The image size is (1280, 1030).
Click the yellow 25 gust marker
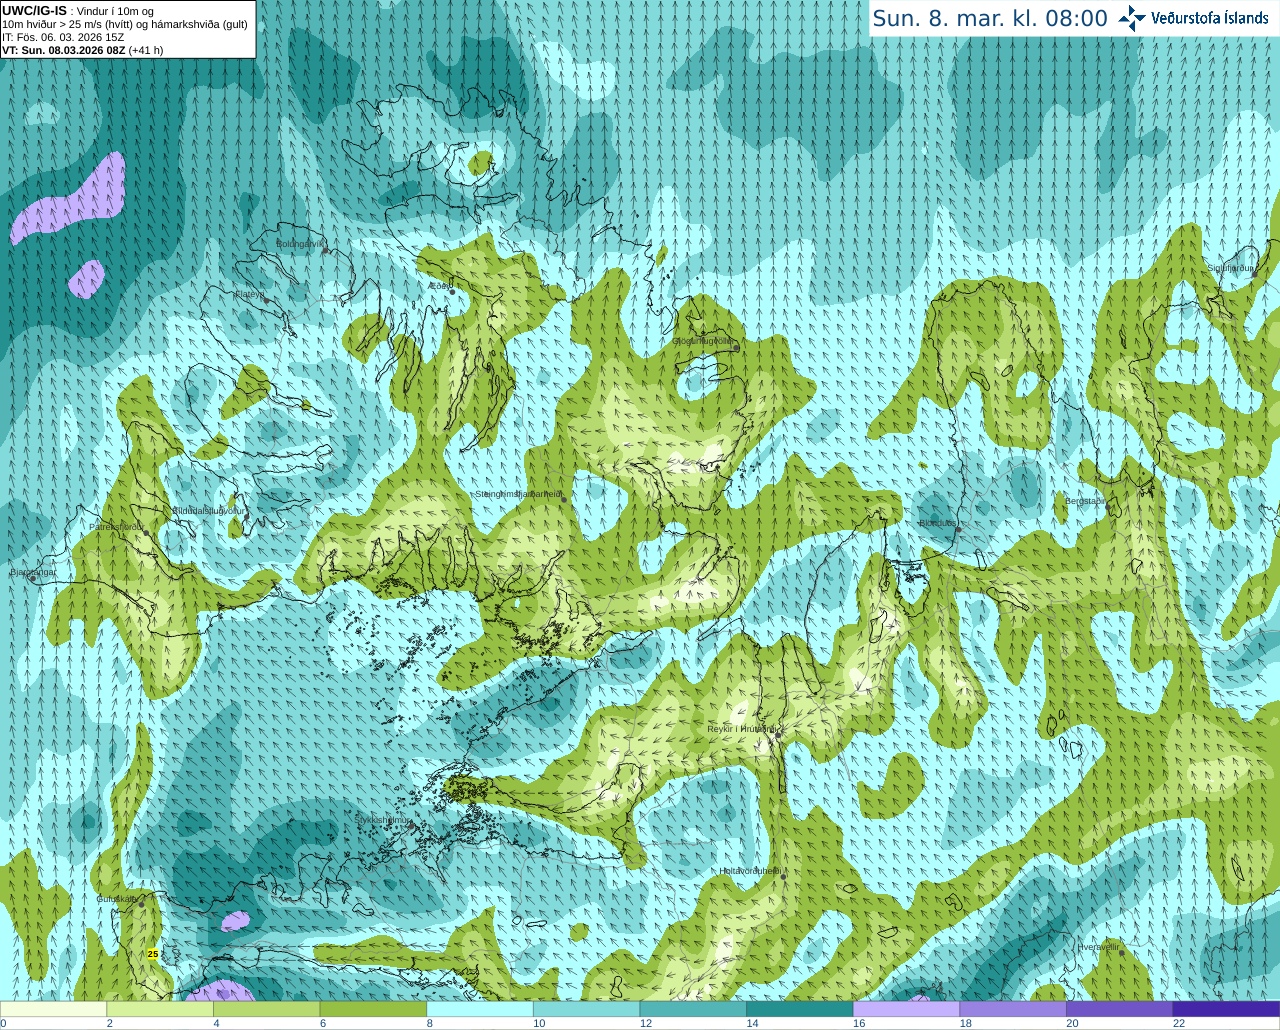coord(153,954)
